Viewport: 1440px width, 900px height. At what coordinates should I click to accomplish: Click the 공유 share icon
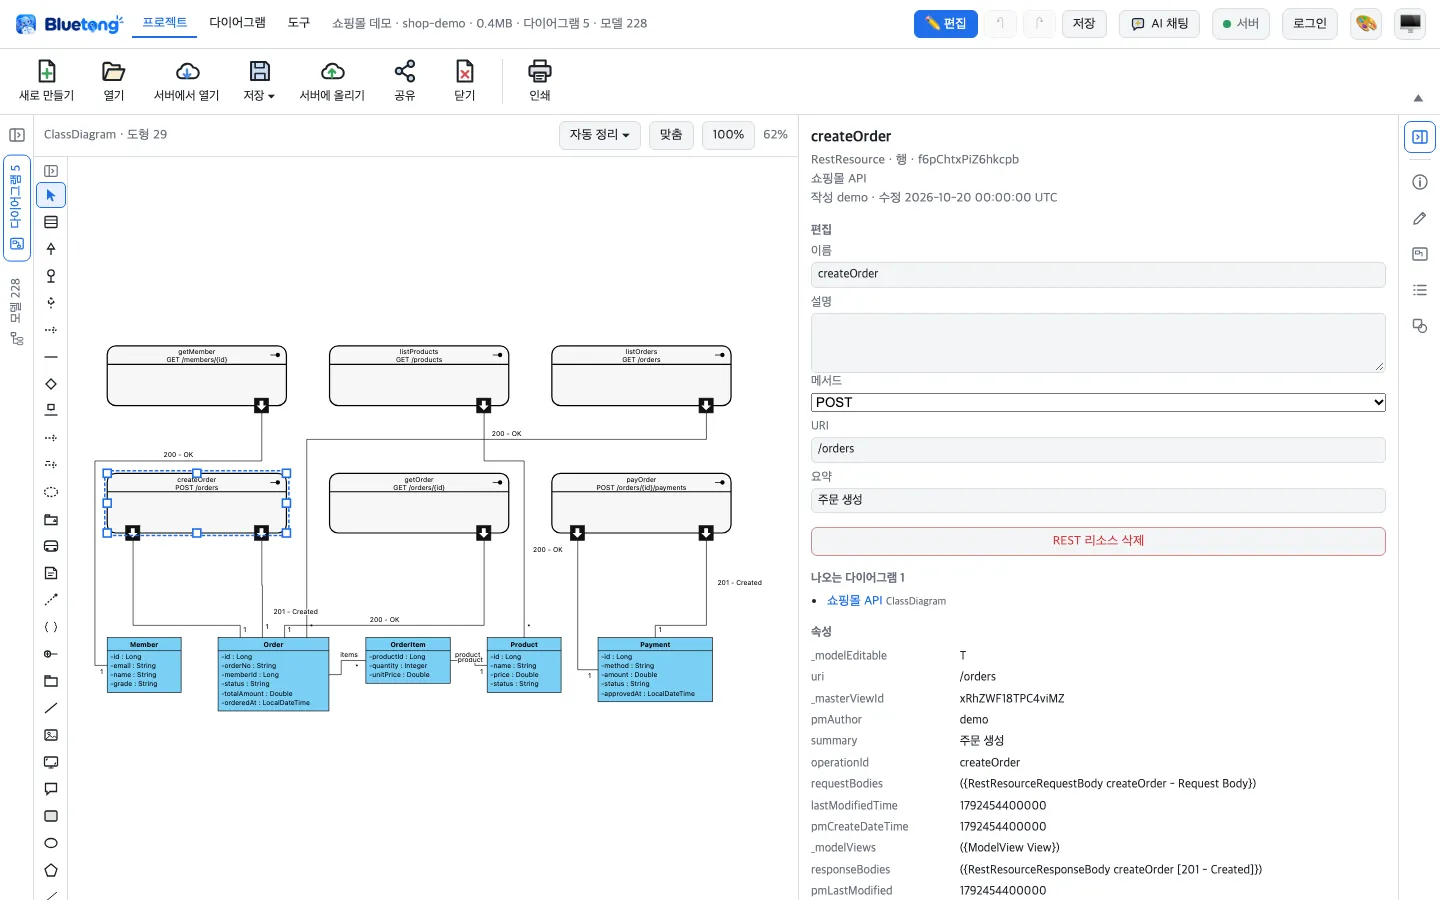coord(405,71)
